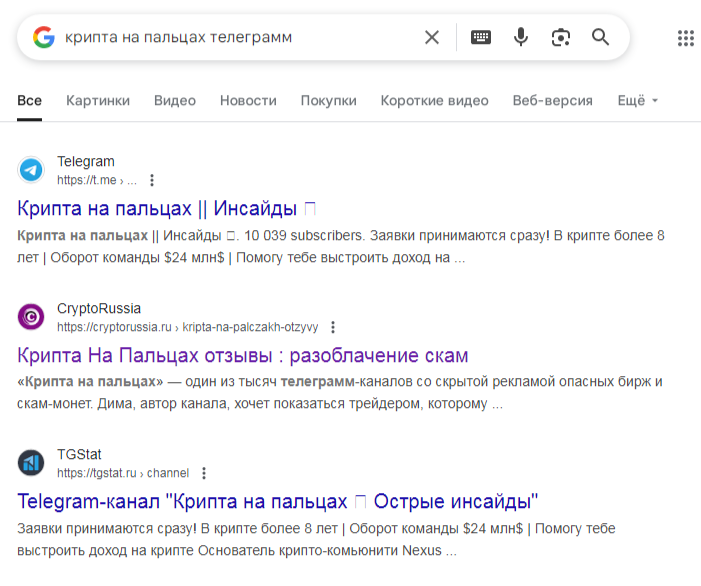The height and width of the screenshot is (586, 701).
Task: Select the Все tab
Action: (x=30, y=101)
